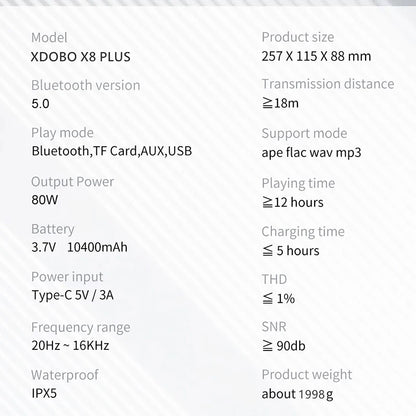Click the ≧ 90db SNR value
This screenshot has width=416, height=416.
click(284, 346)
